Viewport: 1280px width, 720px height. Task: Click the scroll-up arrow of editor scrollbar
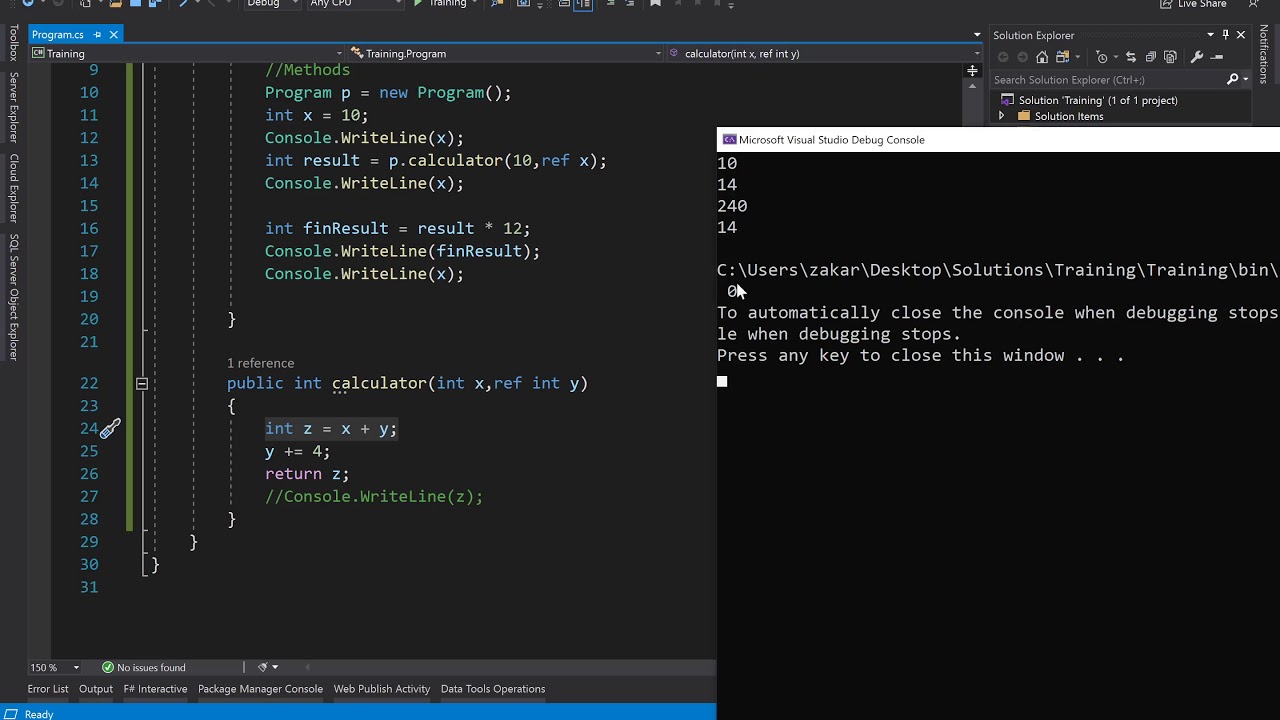point(972,87)
